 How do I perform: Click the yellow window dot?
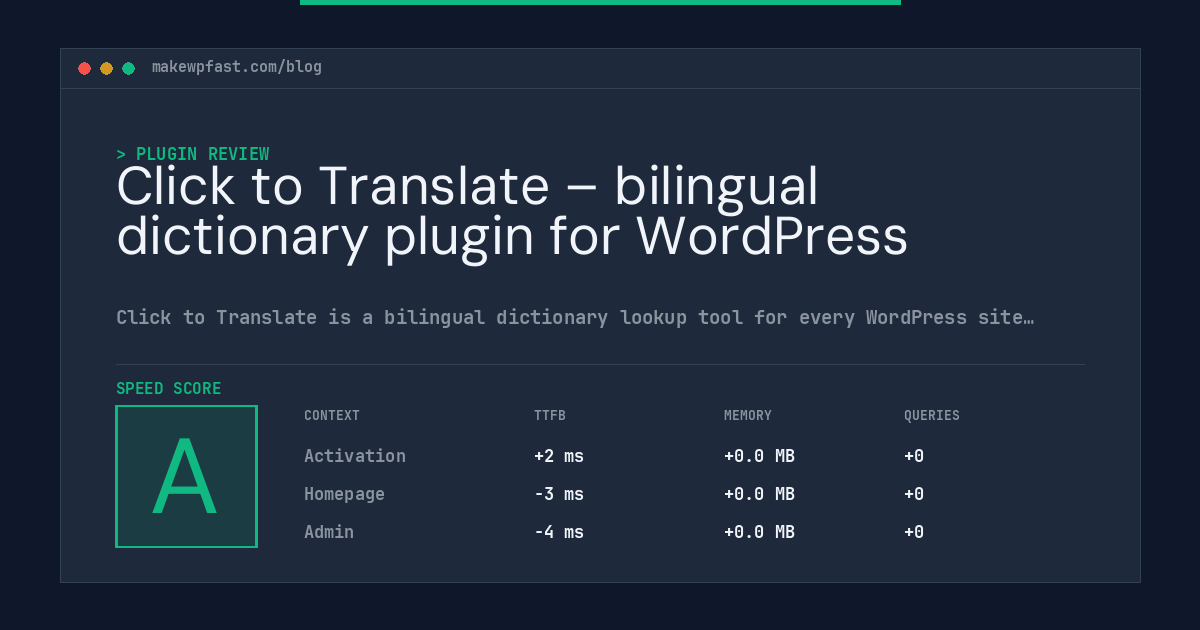coord(106,68)
